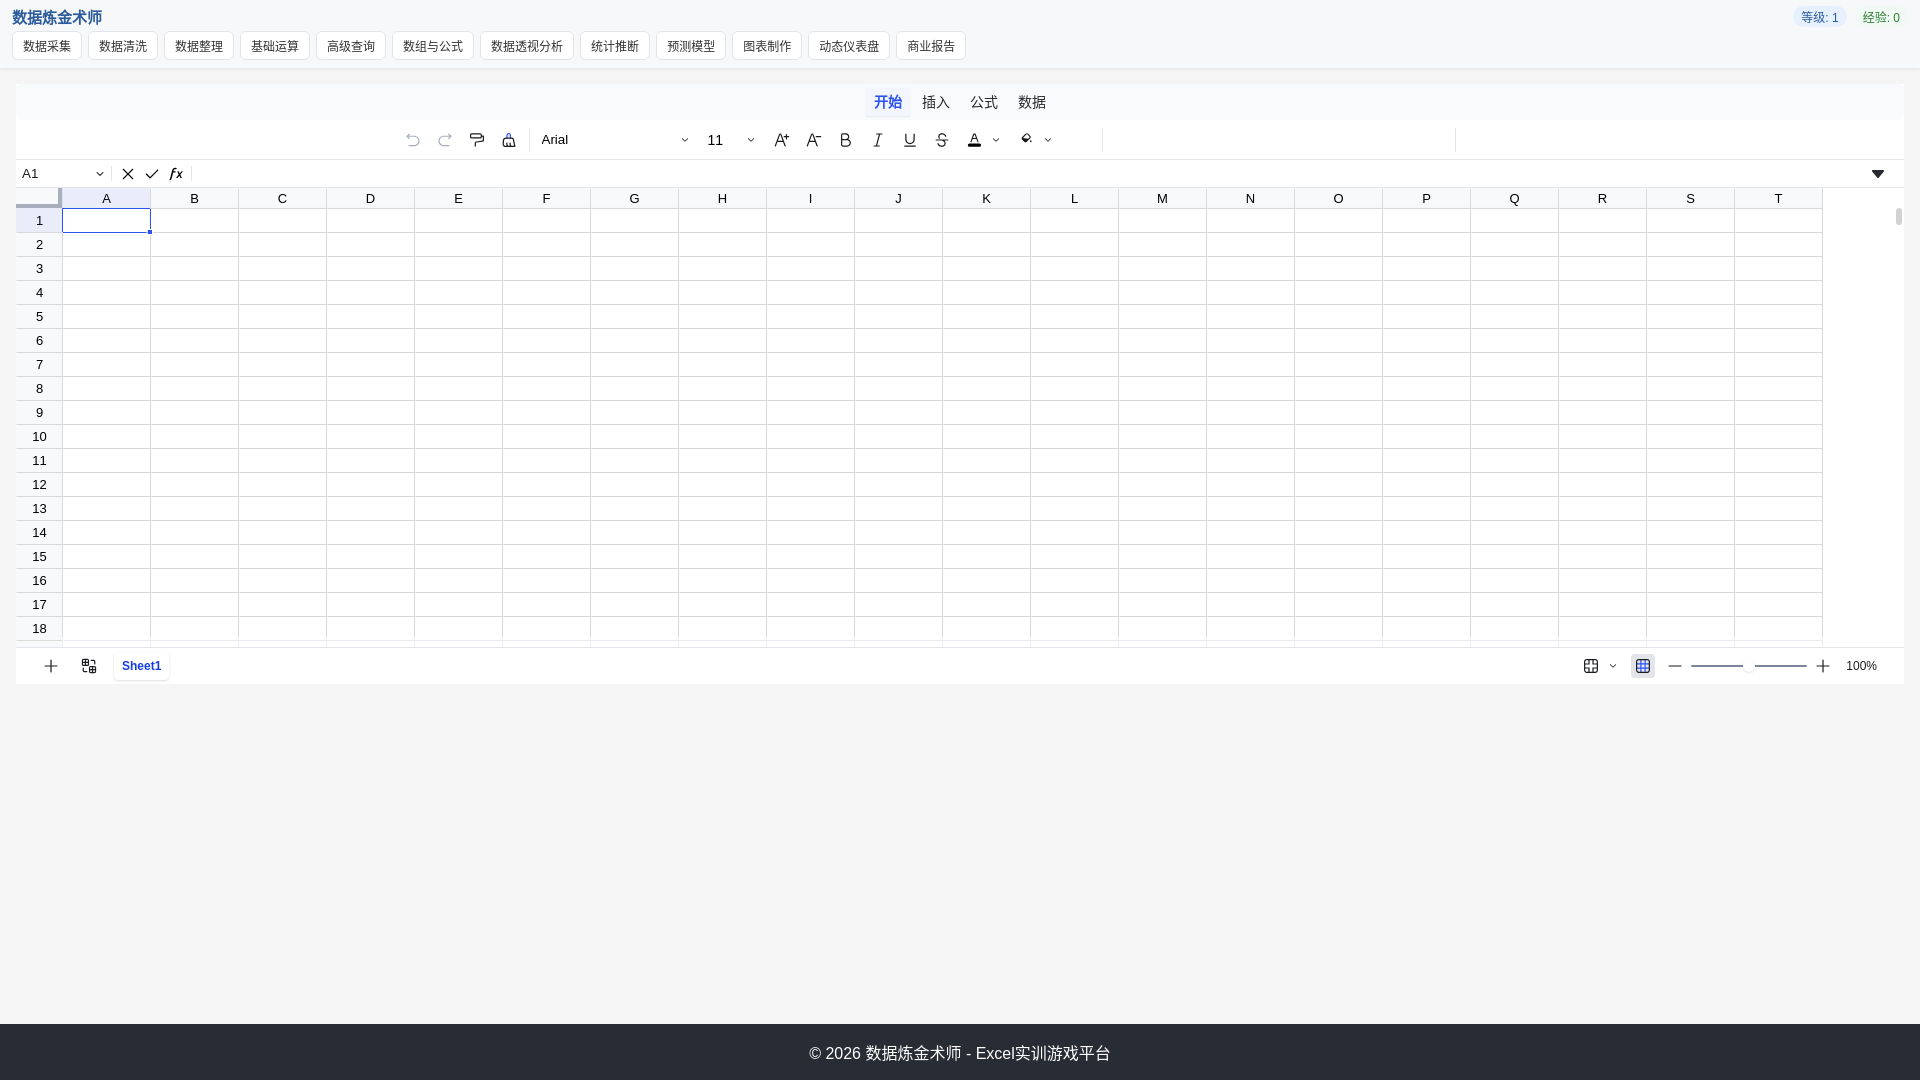Click the vertical scrollbar thumb
This screenshot has height=1080, width=1920.
(1898, 216)
